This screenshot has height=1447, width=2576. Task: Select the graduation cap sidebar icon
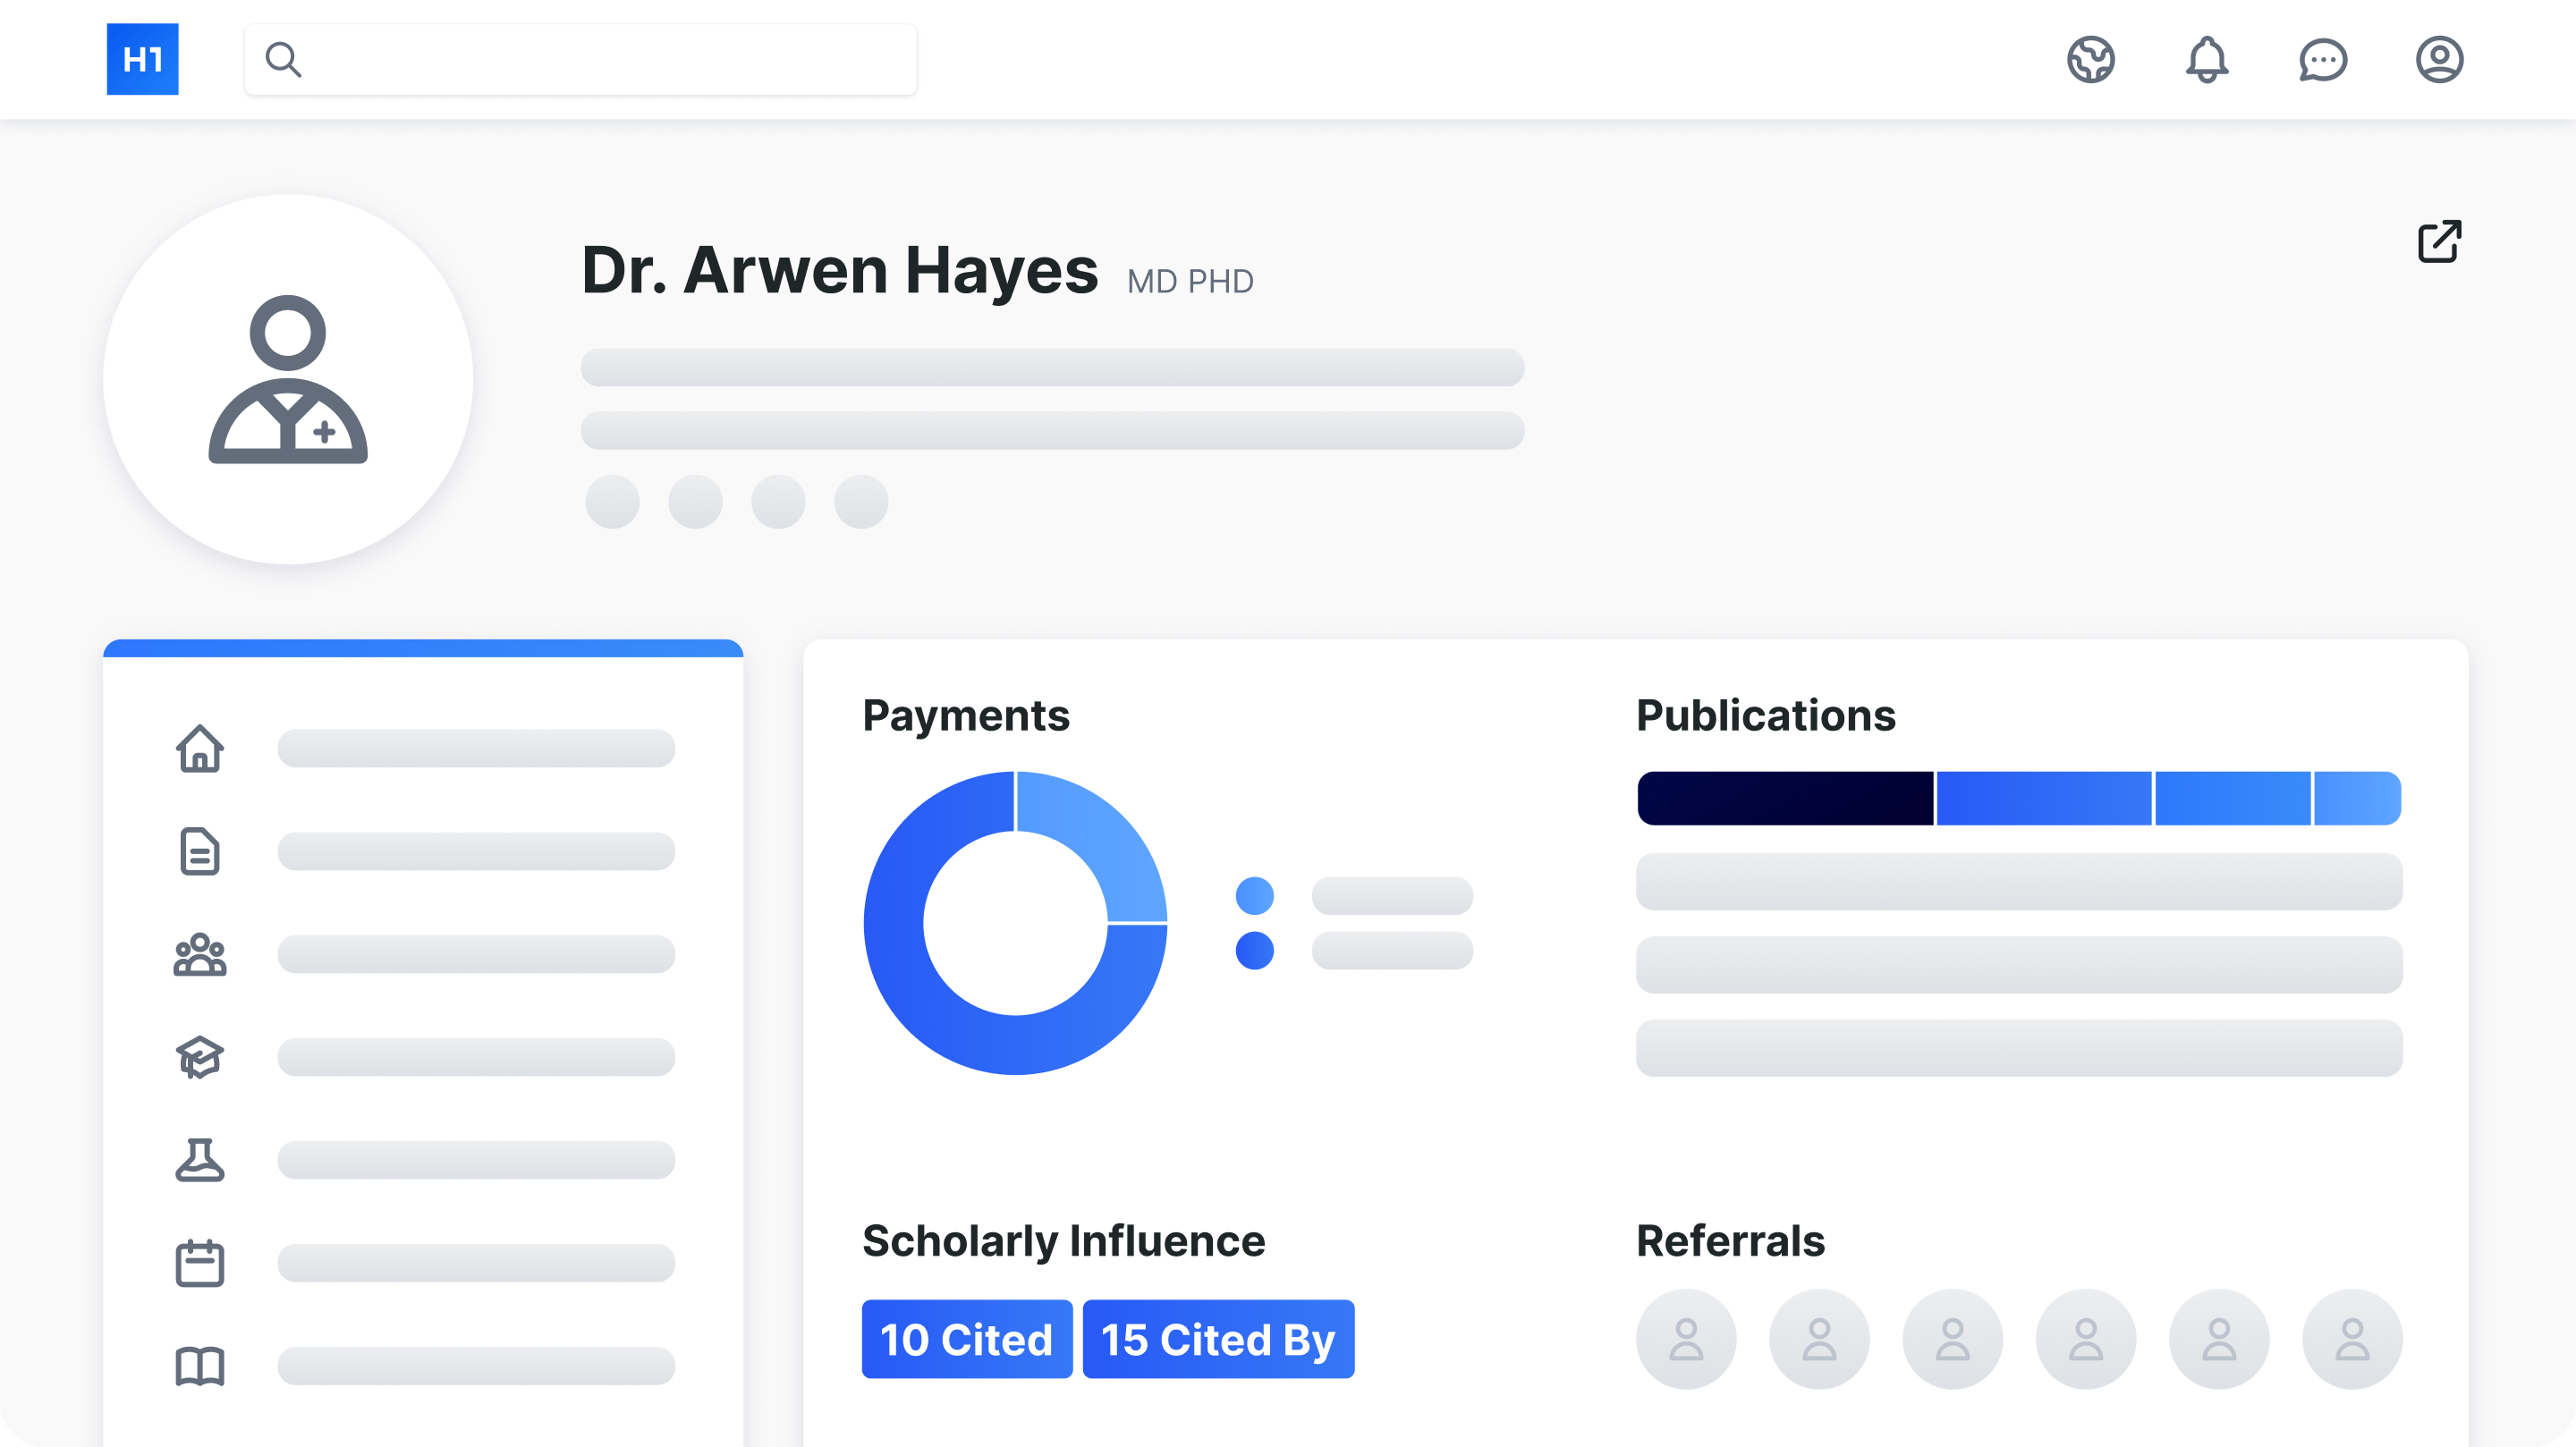(200, 1057)
